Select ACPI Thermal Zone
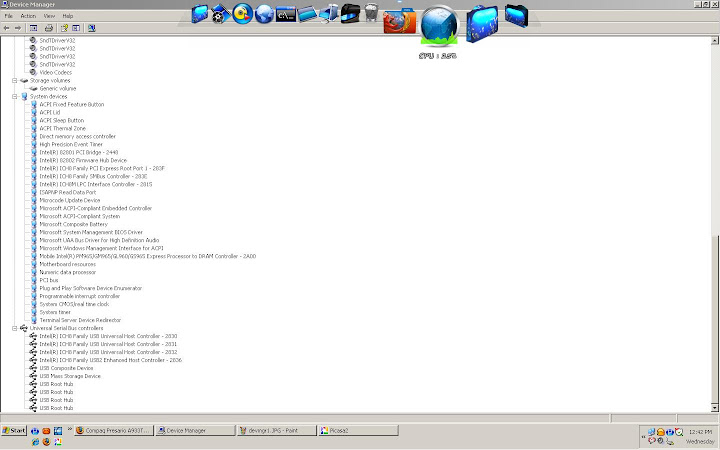This screenshot has width=720, height=450. (62, 129)
